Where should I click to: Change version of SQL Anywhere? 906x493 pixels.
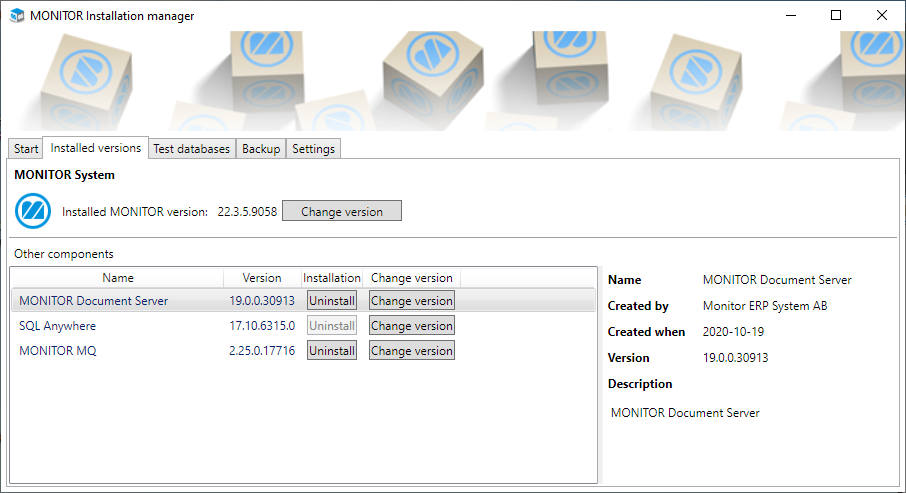pyautogui.click(x=411, y=326)
